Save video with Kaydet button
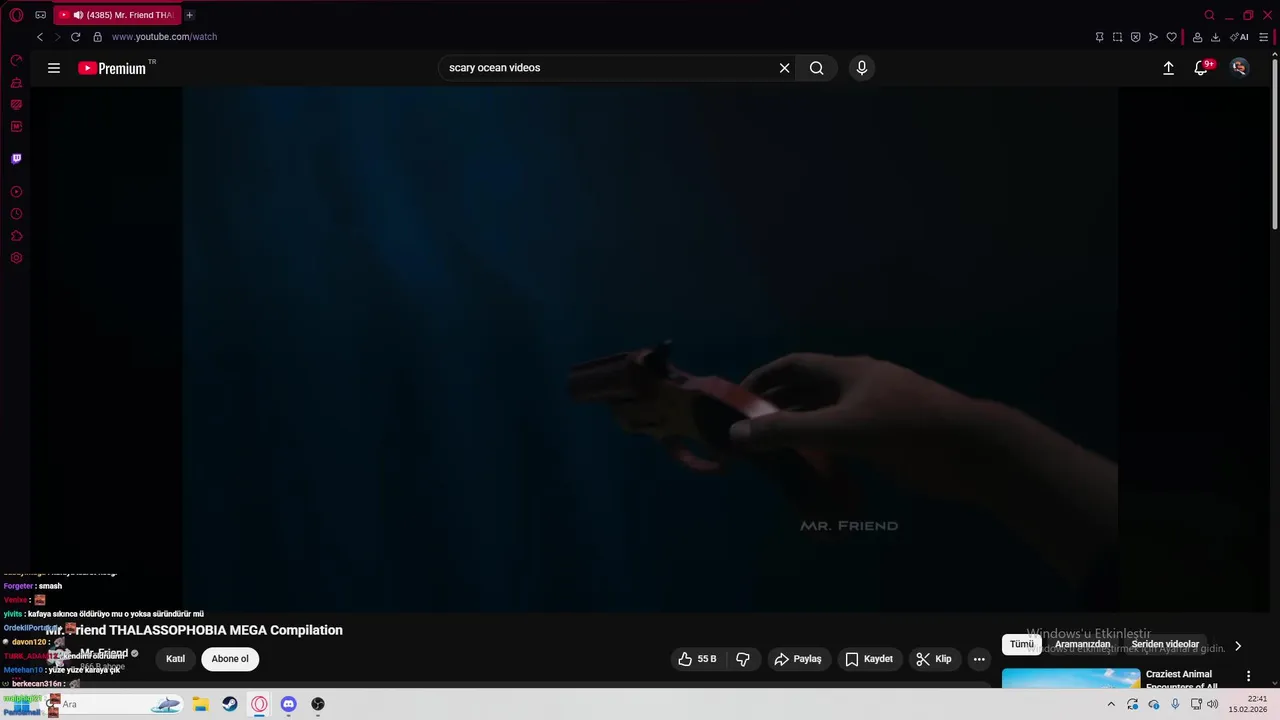 click(x=869, y=659)
